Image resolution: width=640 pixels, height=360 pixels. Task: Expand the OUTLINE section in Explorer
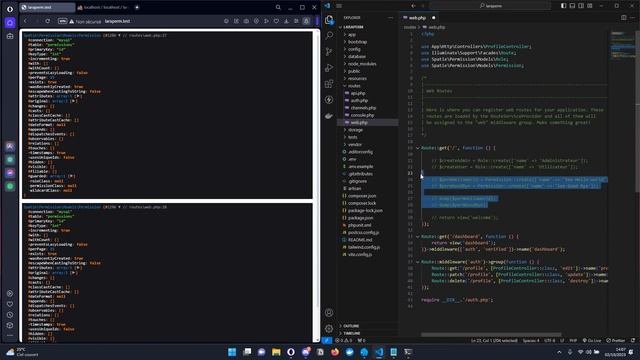(x=351, y=326)
